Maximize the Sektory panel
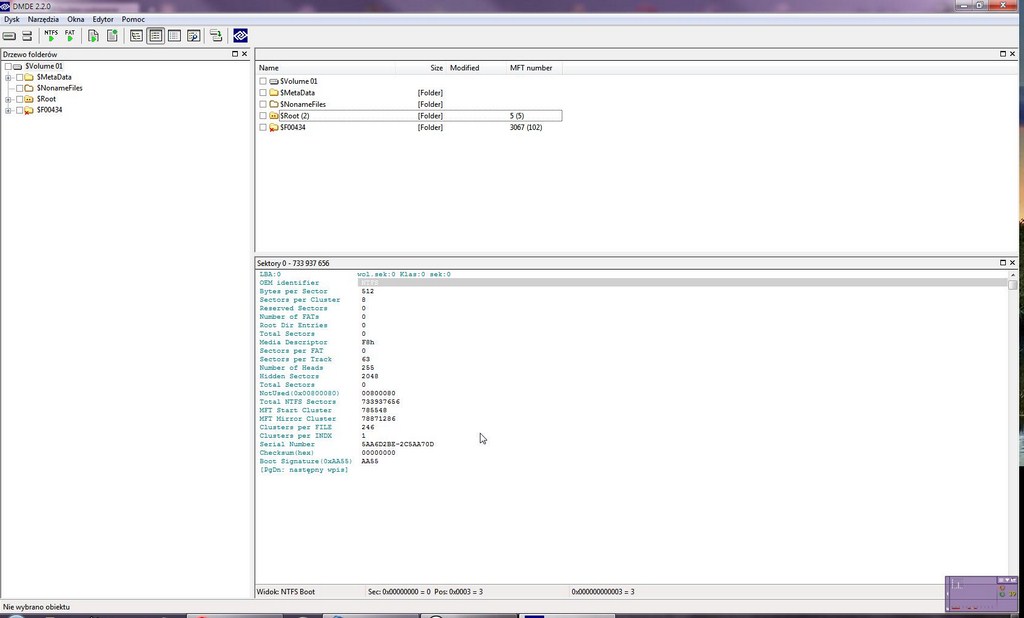 tap(1003, 263)
